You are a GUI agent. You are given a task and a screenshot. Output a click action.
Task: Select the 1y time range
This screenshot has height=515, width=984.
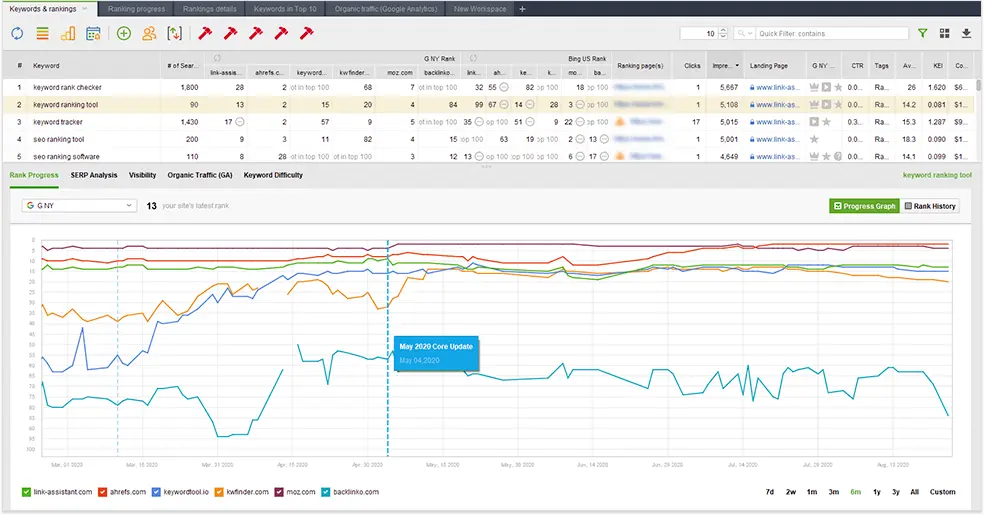[877, 492]
